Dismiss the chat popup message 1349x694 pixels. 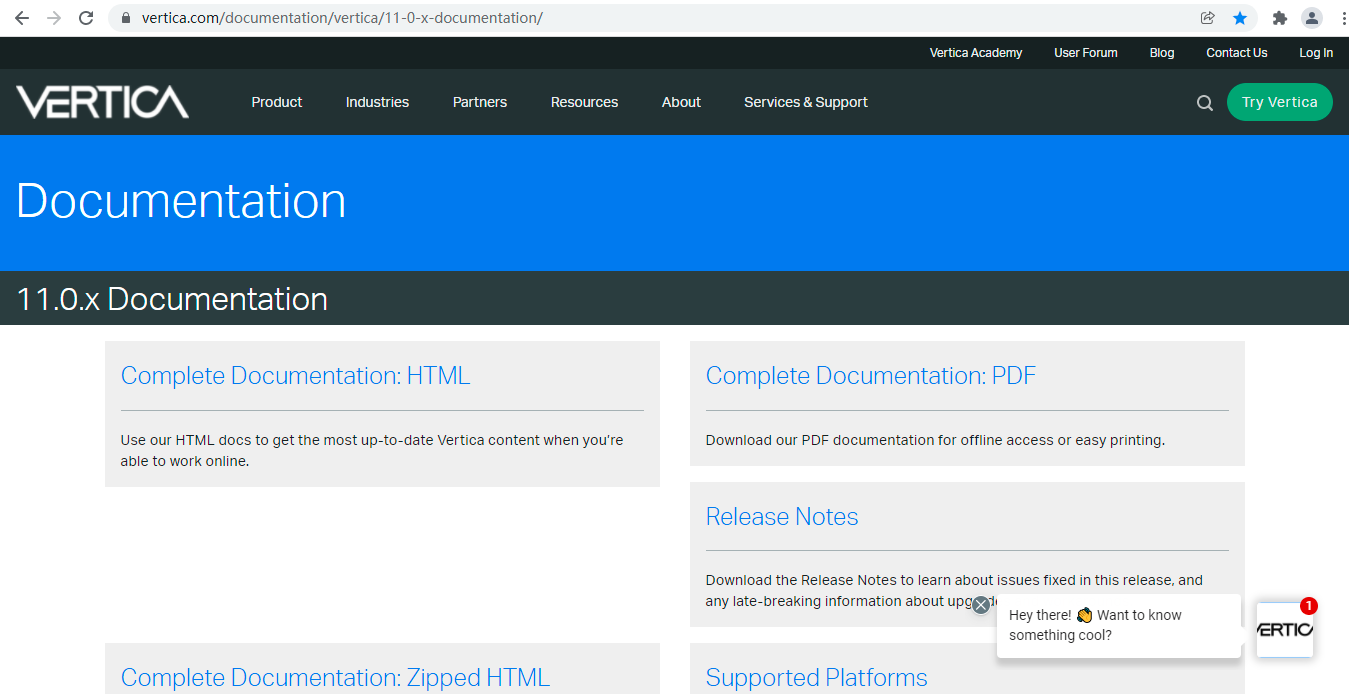coord(981,604)
